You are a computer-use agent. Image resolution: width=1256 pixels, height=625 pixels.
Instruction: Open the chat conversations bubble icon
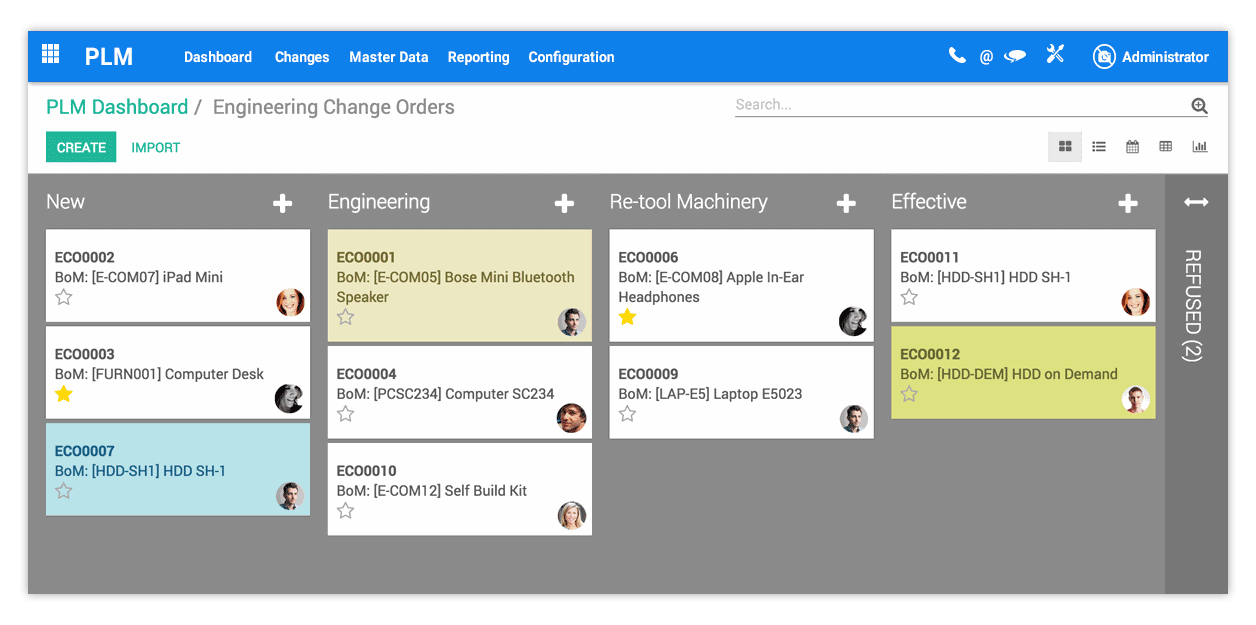coord(1015,56)
